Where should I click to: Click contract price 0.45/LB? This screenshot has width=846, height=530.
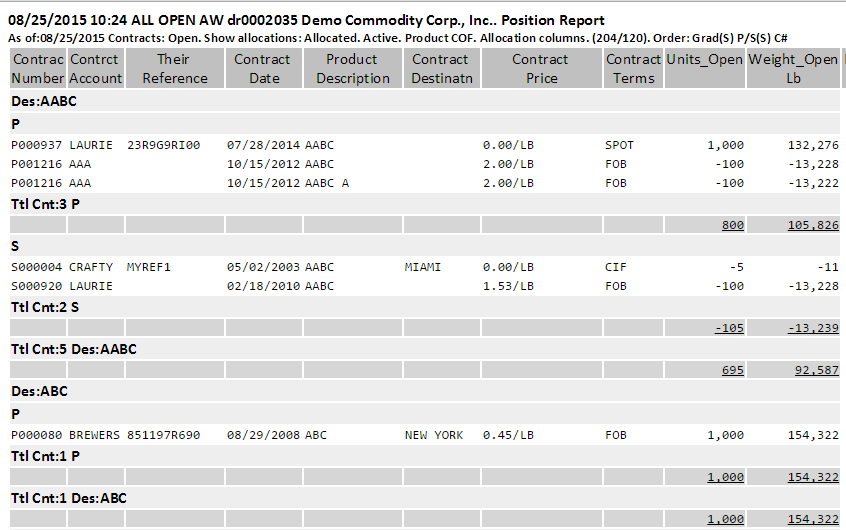pyautogui.click(x=508, y=435)
